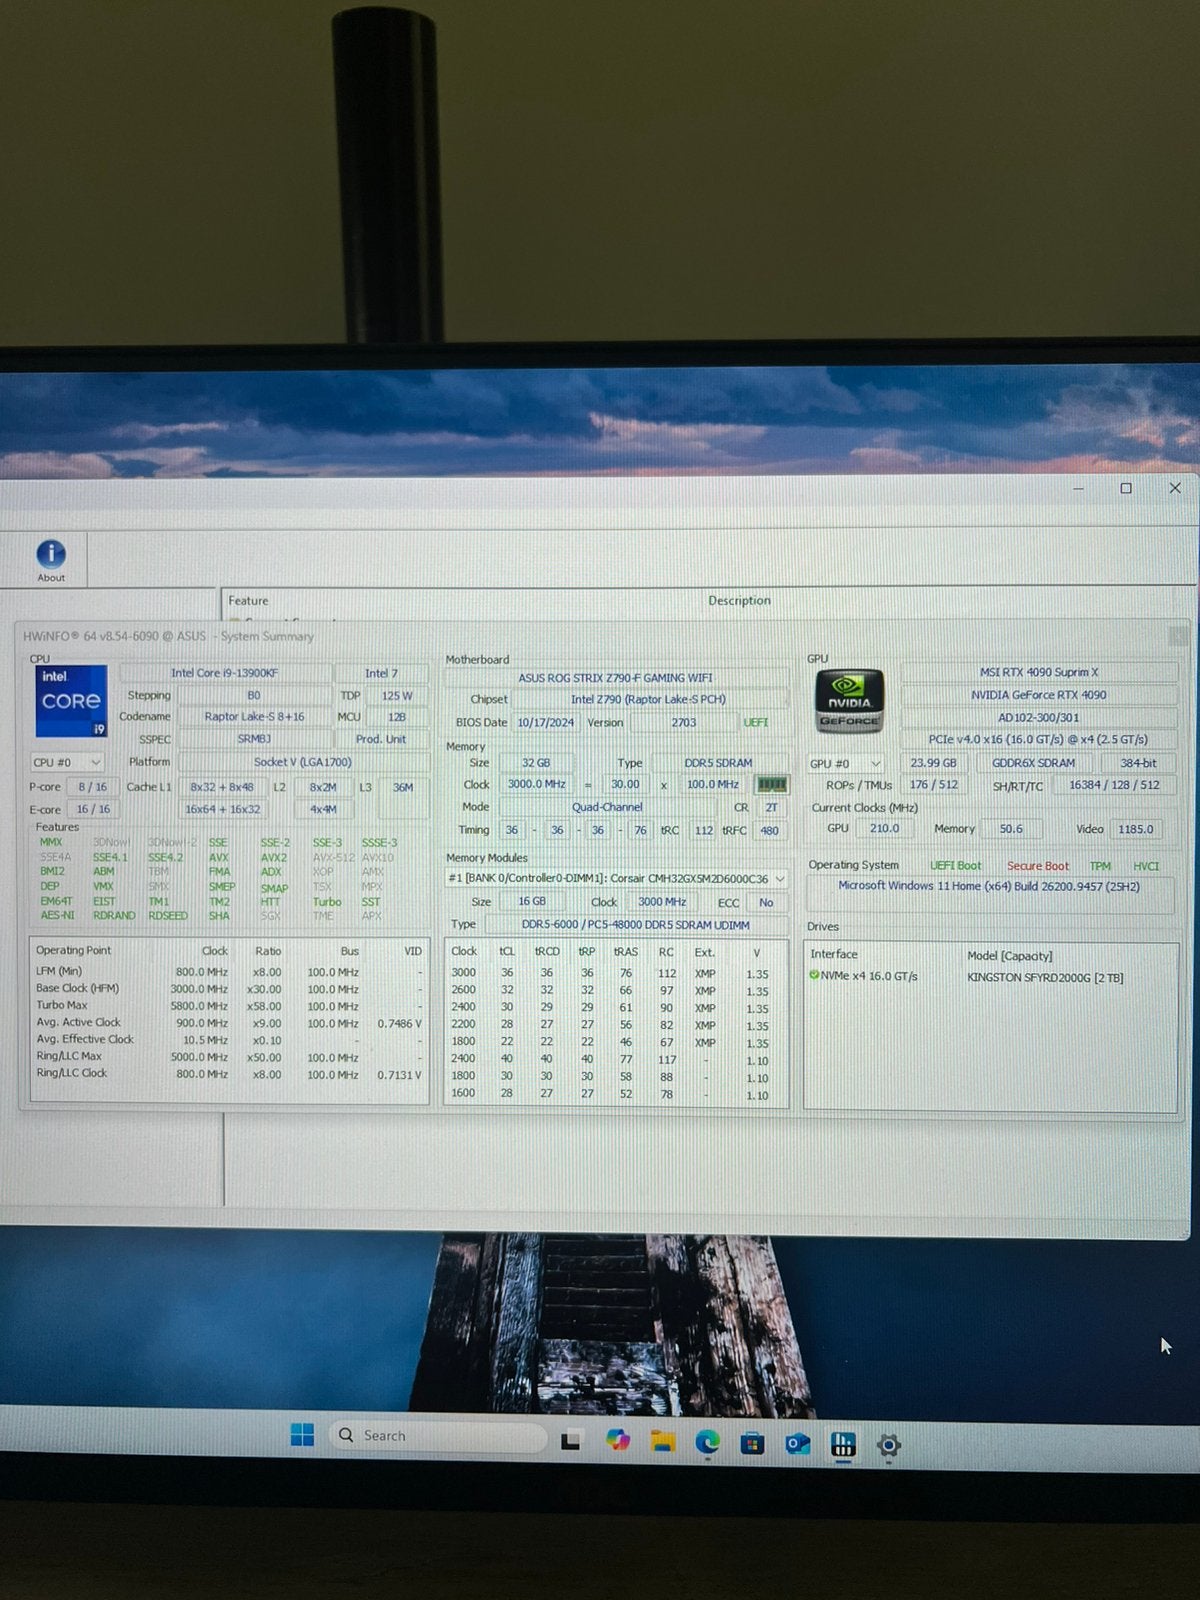The image size is (1200, 1600).
Task: Click the Intel Z790 chipset field
Action: coord(648,700)
